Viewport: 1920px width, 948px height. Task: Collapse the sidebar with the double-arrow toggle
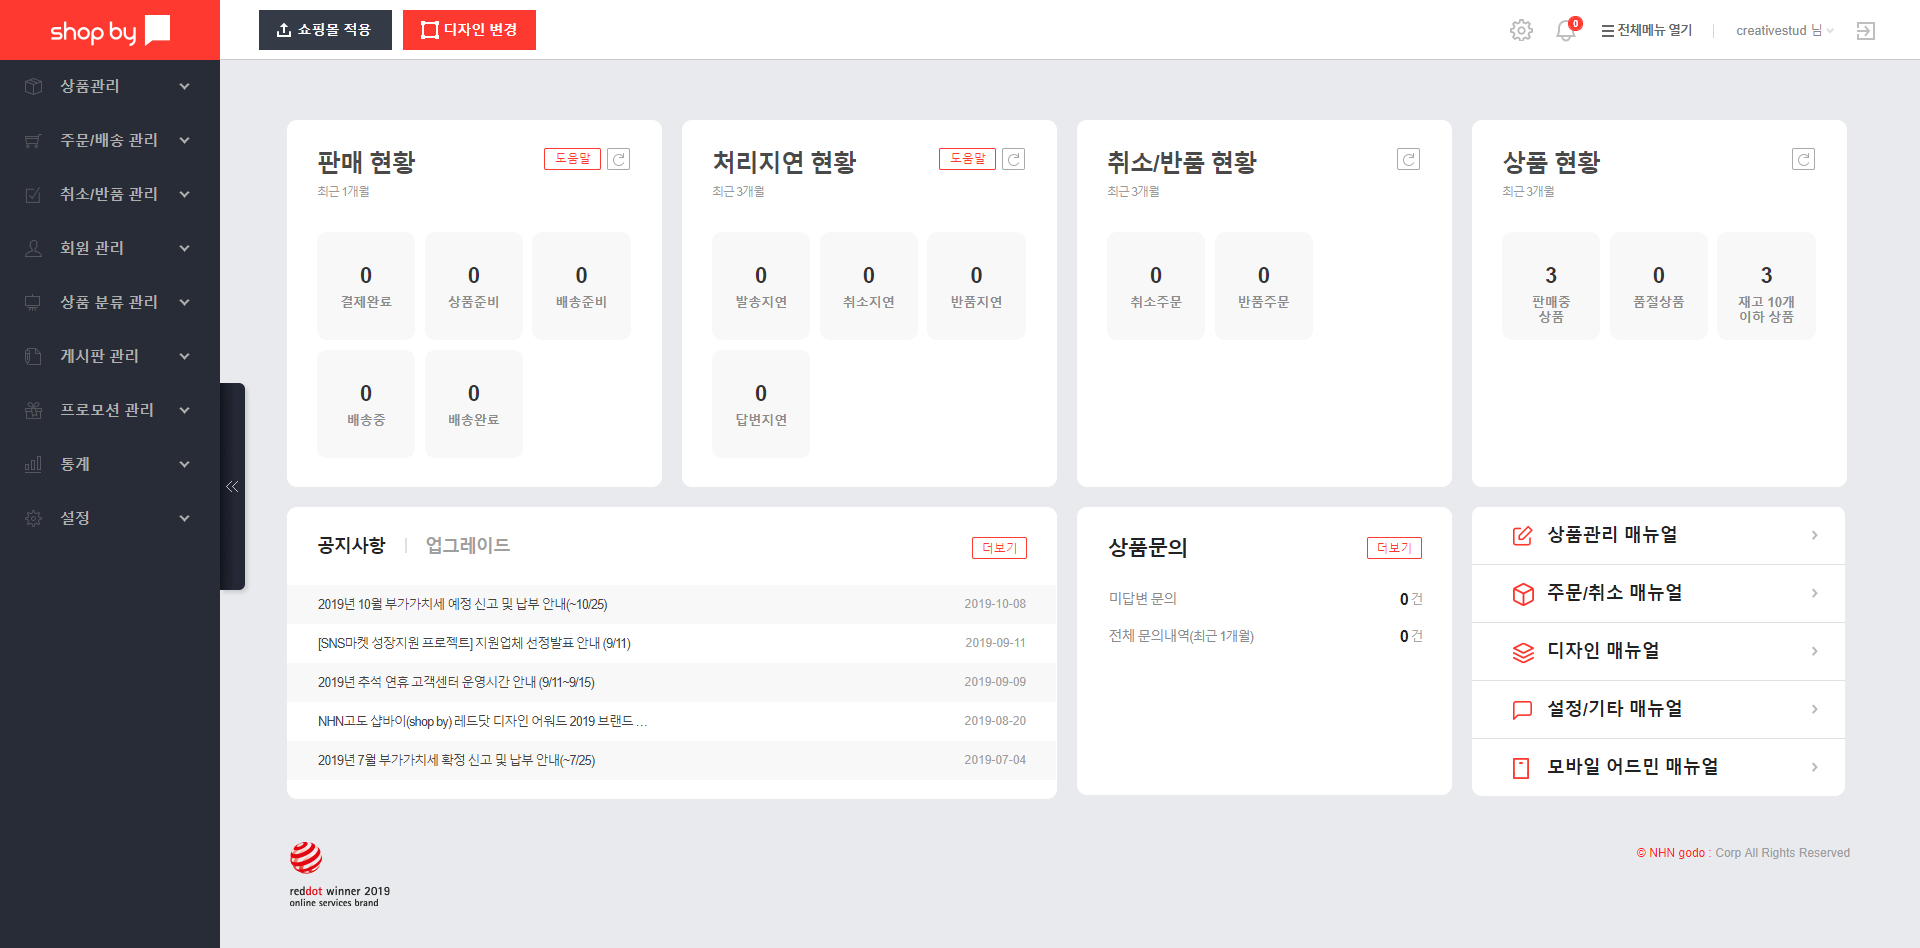[232, 486]
